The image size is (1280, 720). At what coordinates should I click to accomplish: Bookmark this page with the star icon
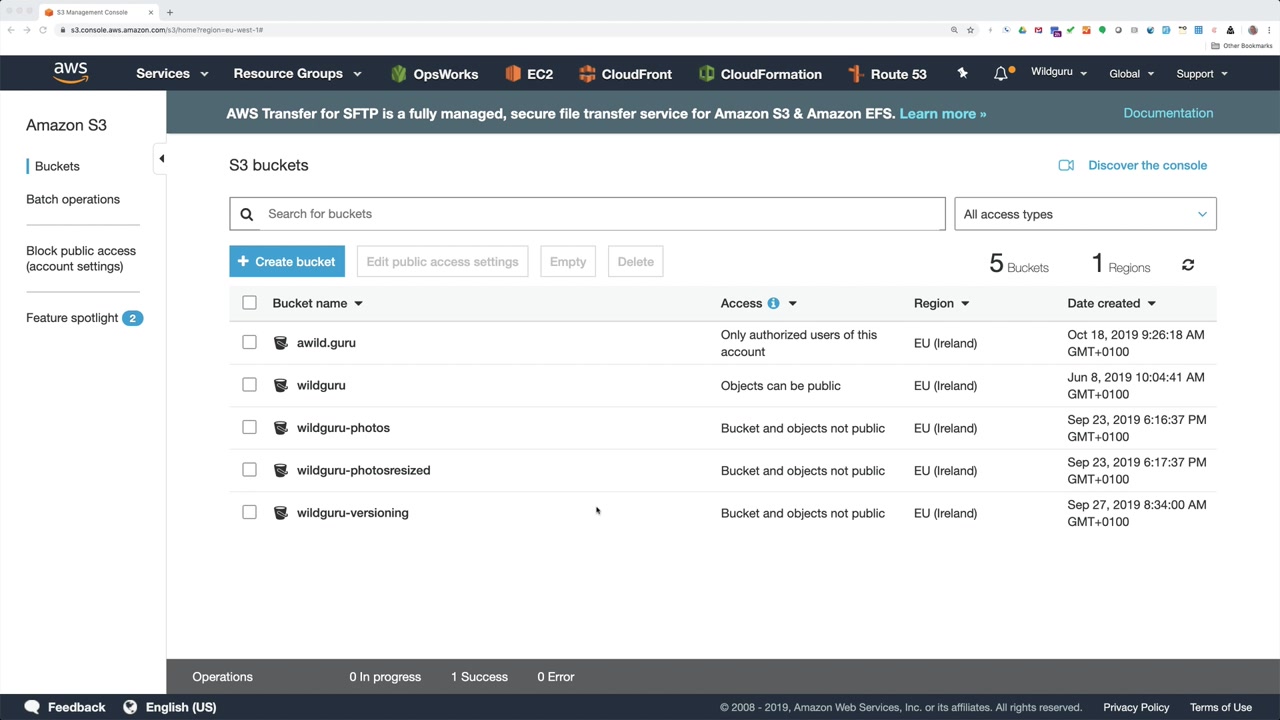(x=970, y=30)
